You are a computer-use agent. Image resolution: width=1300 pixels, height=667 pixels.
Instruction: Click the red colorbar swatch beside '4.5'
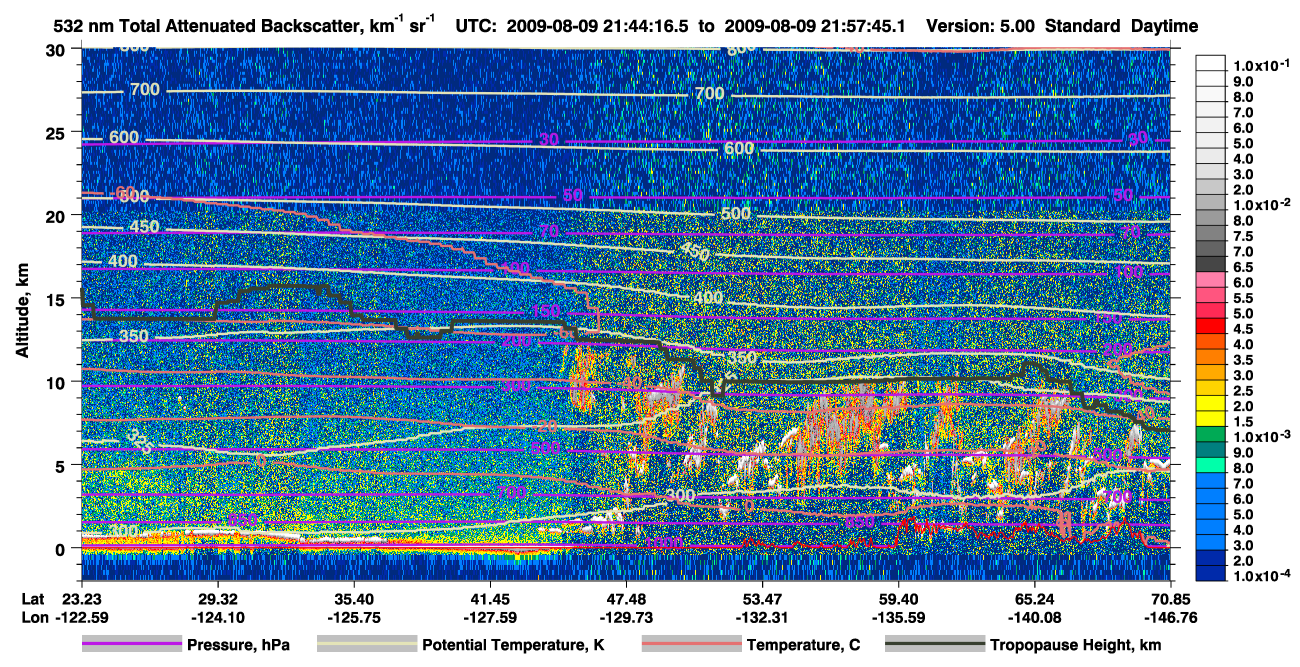1213,326
